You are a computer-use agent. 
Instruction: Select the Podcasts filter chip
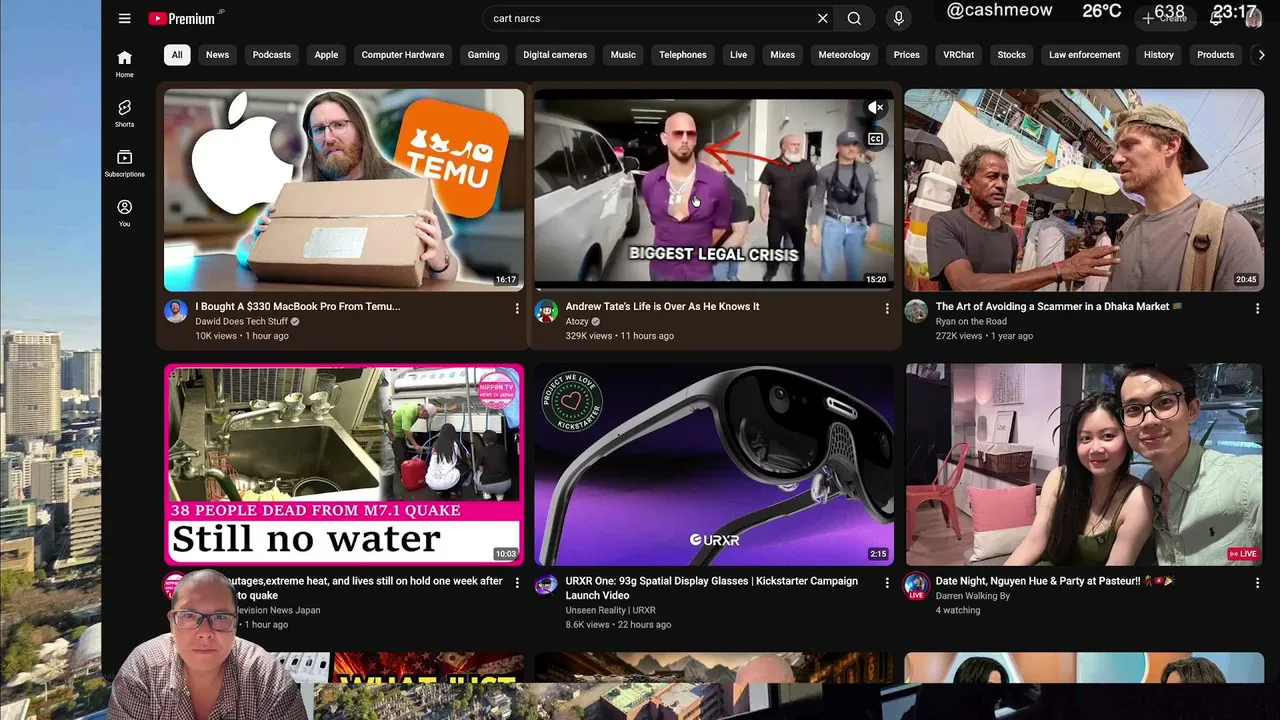[x=272, y=55]
